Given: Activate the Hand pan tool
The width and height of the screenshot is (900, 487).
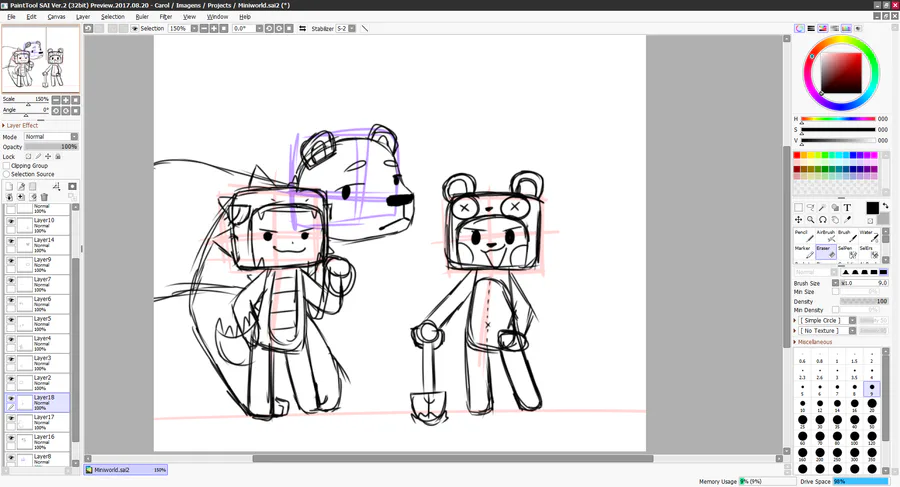Looking at the screenshot, I should (x=835, y=219).
